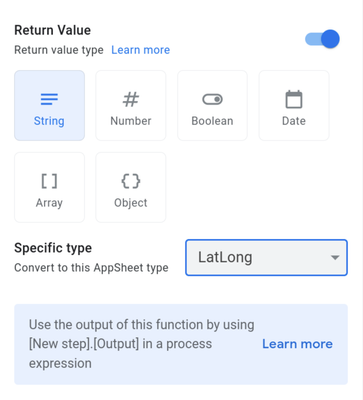This screenshot has width=363, height=400.
Task: Choose the Array square brackets icon
Action: 49,181
